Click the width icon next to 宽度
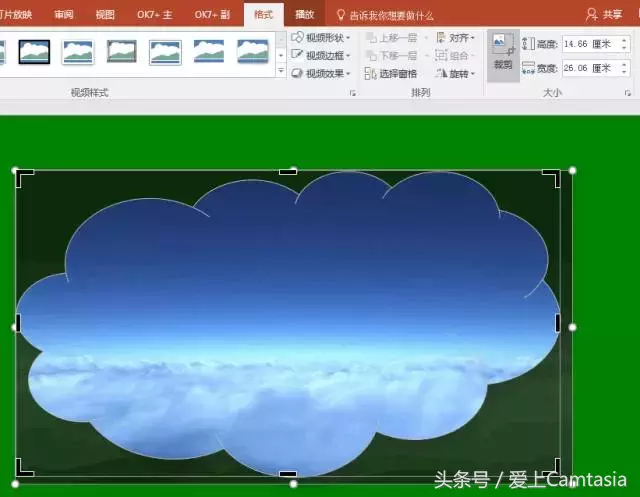The height and width of the screenshot is (497, 640). [x=529, y=68]
